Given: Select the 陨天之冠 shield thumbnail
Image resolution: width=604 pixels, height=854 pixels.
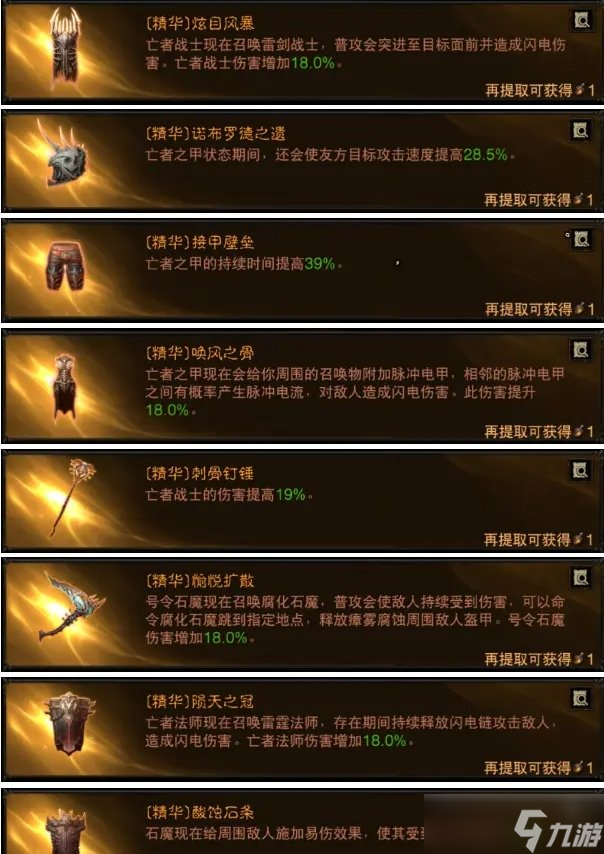Looking at the screenshot, I should click(x=70, y=724).
